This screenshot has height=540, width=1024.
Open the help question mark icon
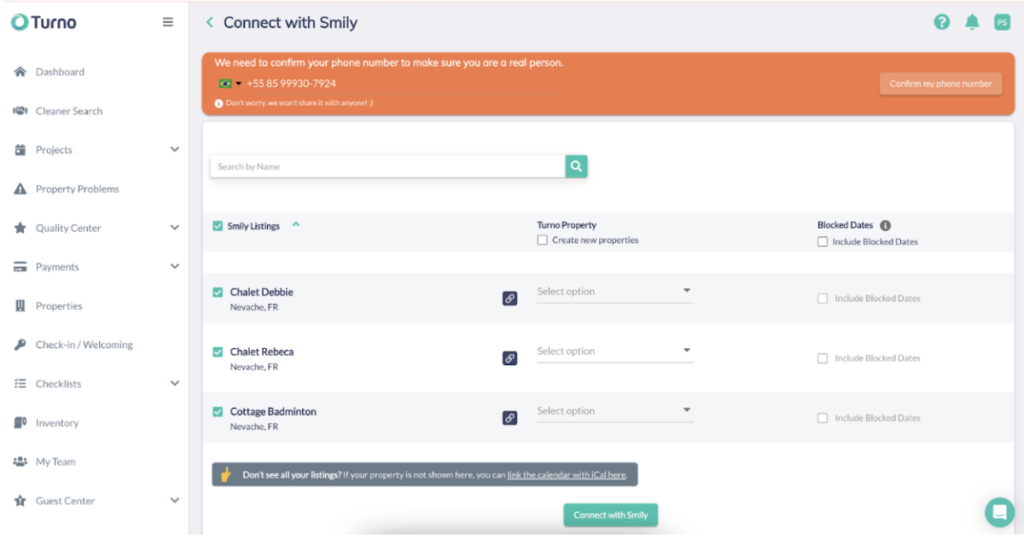[x=941, y=22]
